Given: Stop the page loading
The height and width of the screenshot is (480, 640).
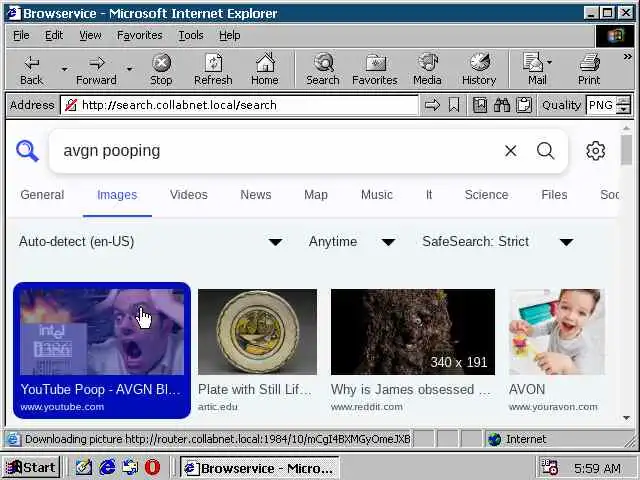Looking at the screenshot, I should pyautogui.click(x=161, y=70).
